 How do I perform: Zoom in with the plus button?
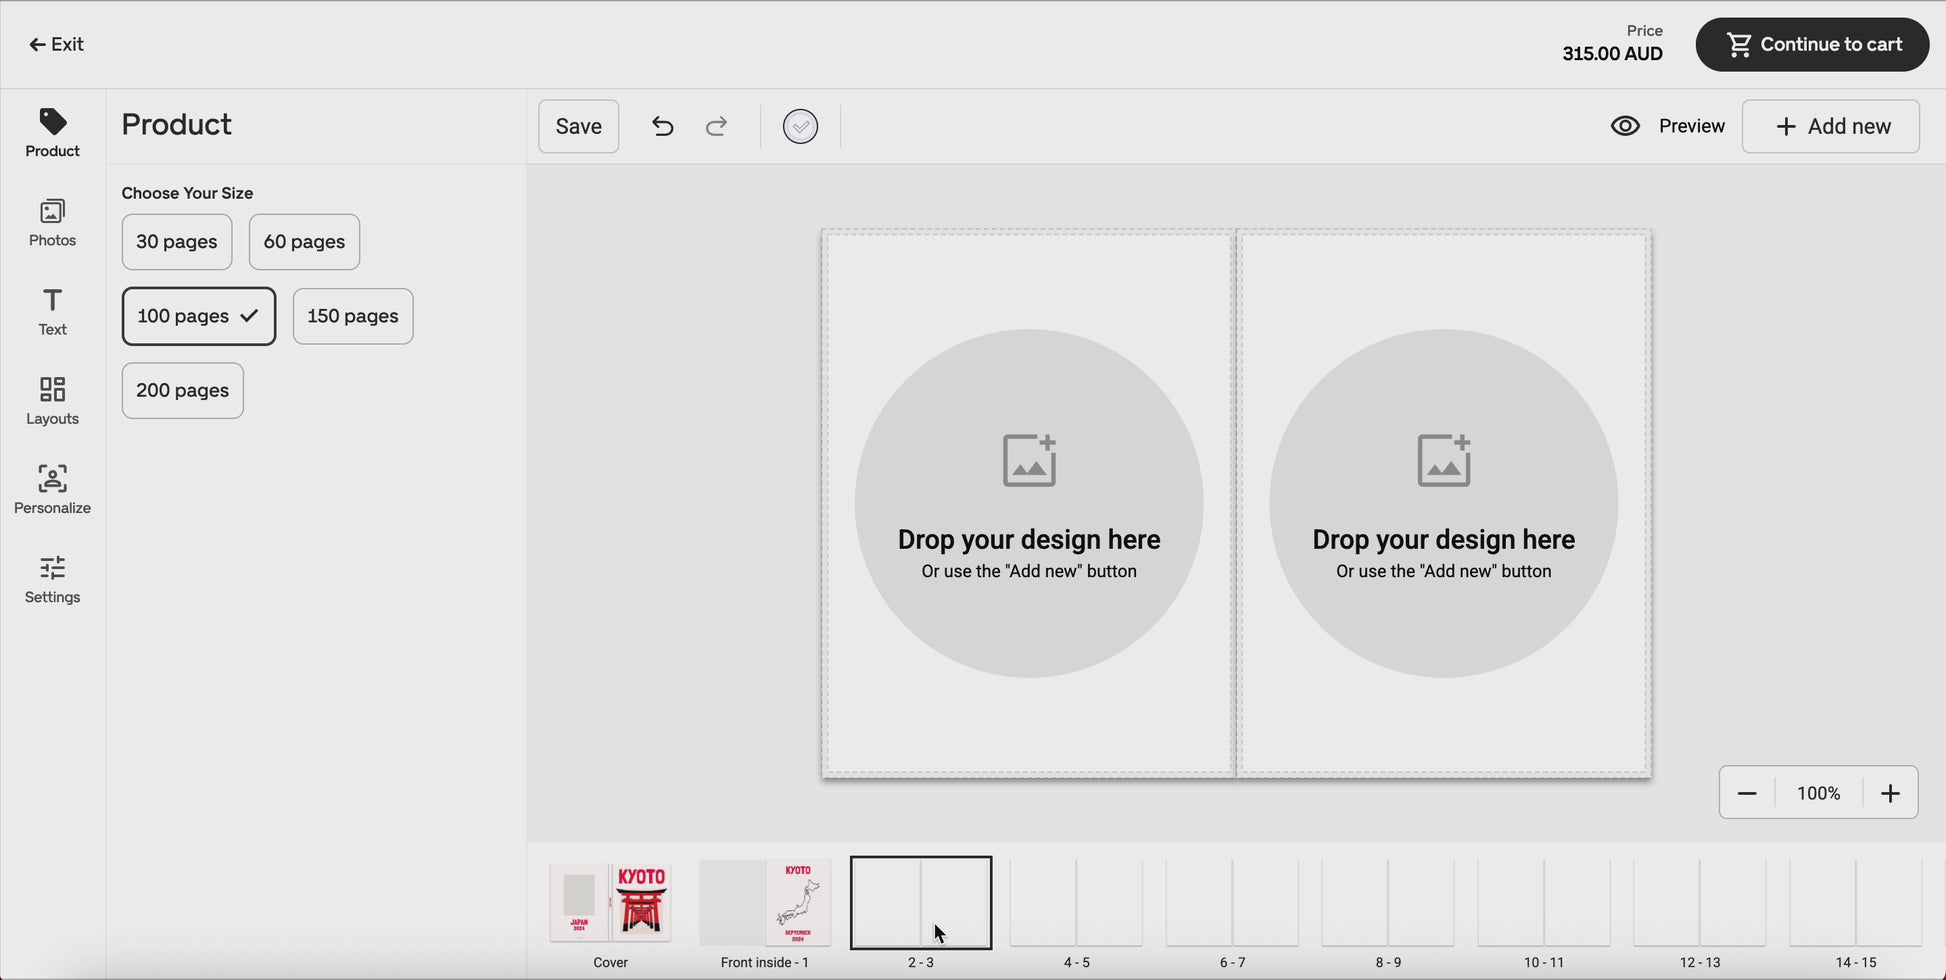point(1890,793)
